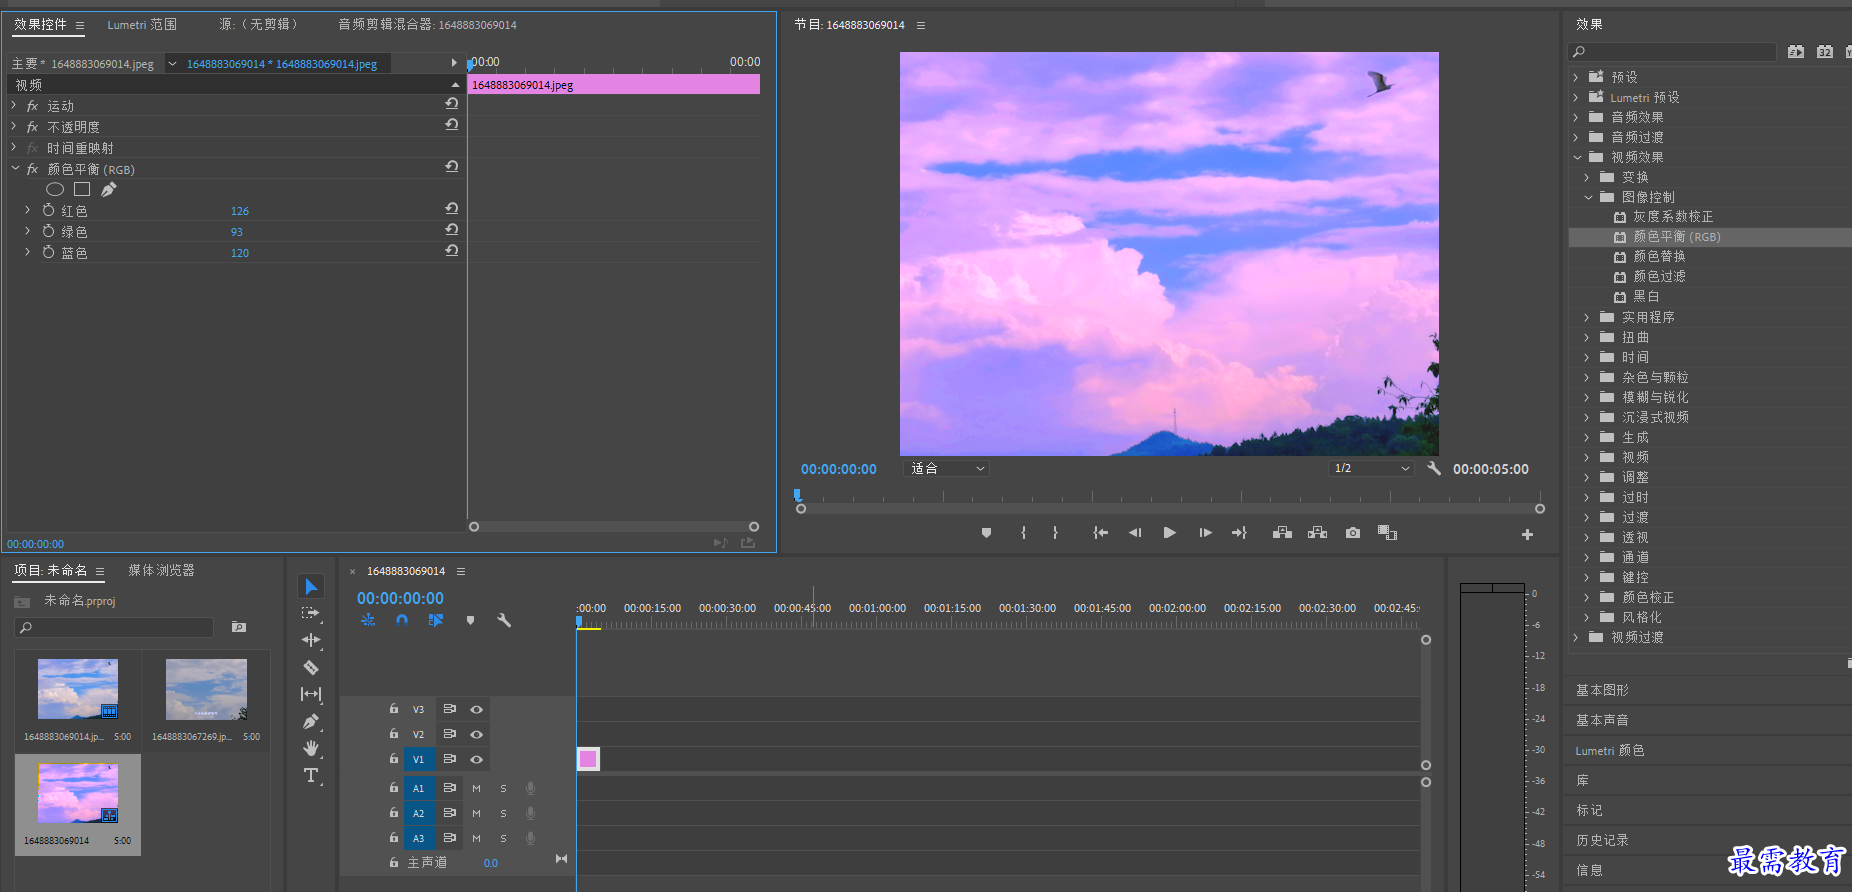Select the Hand tool
Screen dimensions: 1852x892
311,748
